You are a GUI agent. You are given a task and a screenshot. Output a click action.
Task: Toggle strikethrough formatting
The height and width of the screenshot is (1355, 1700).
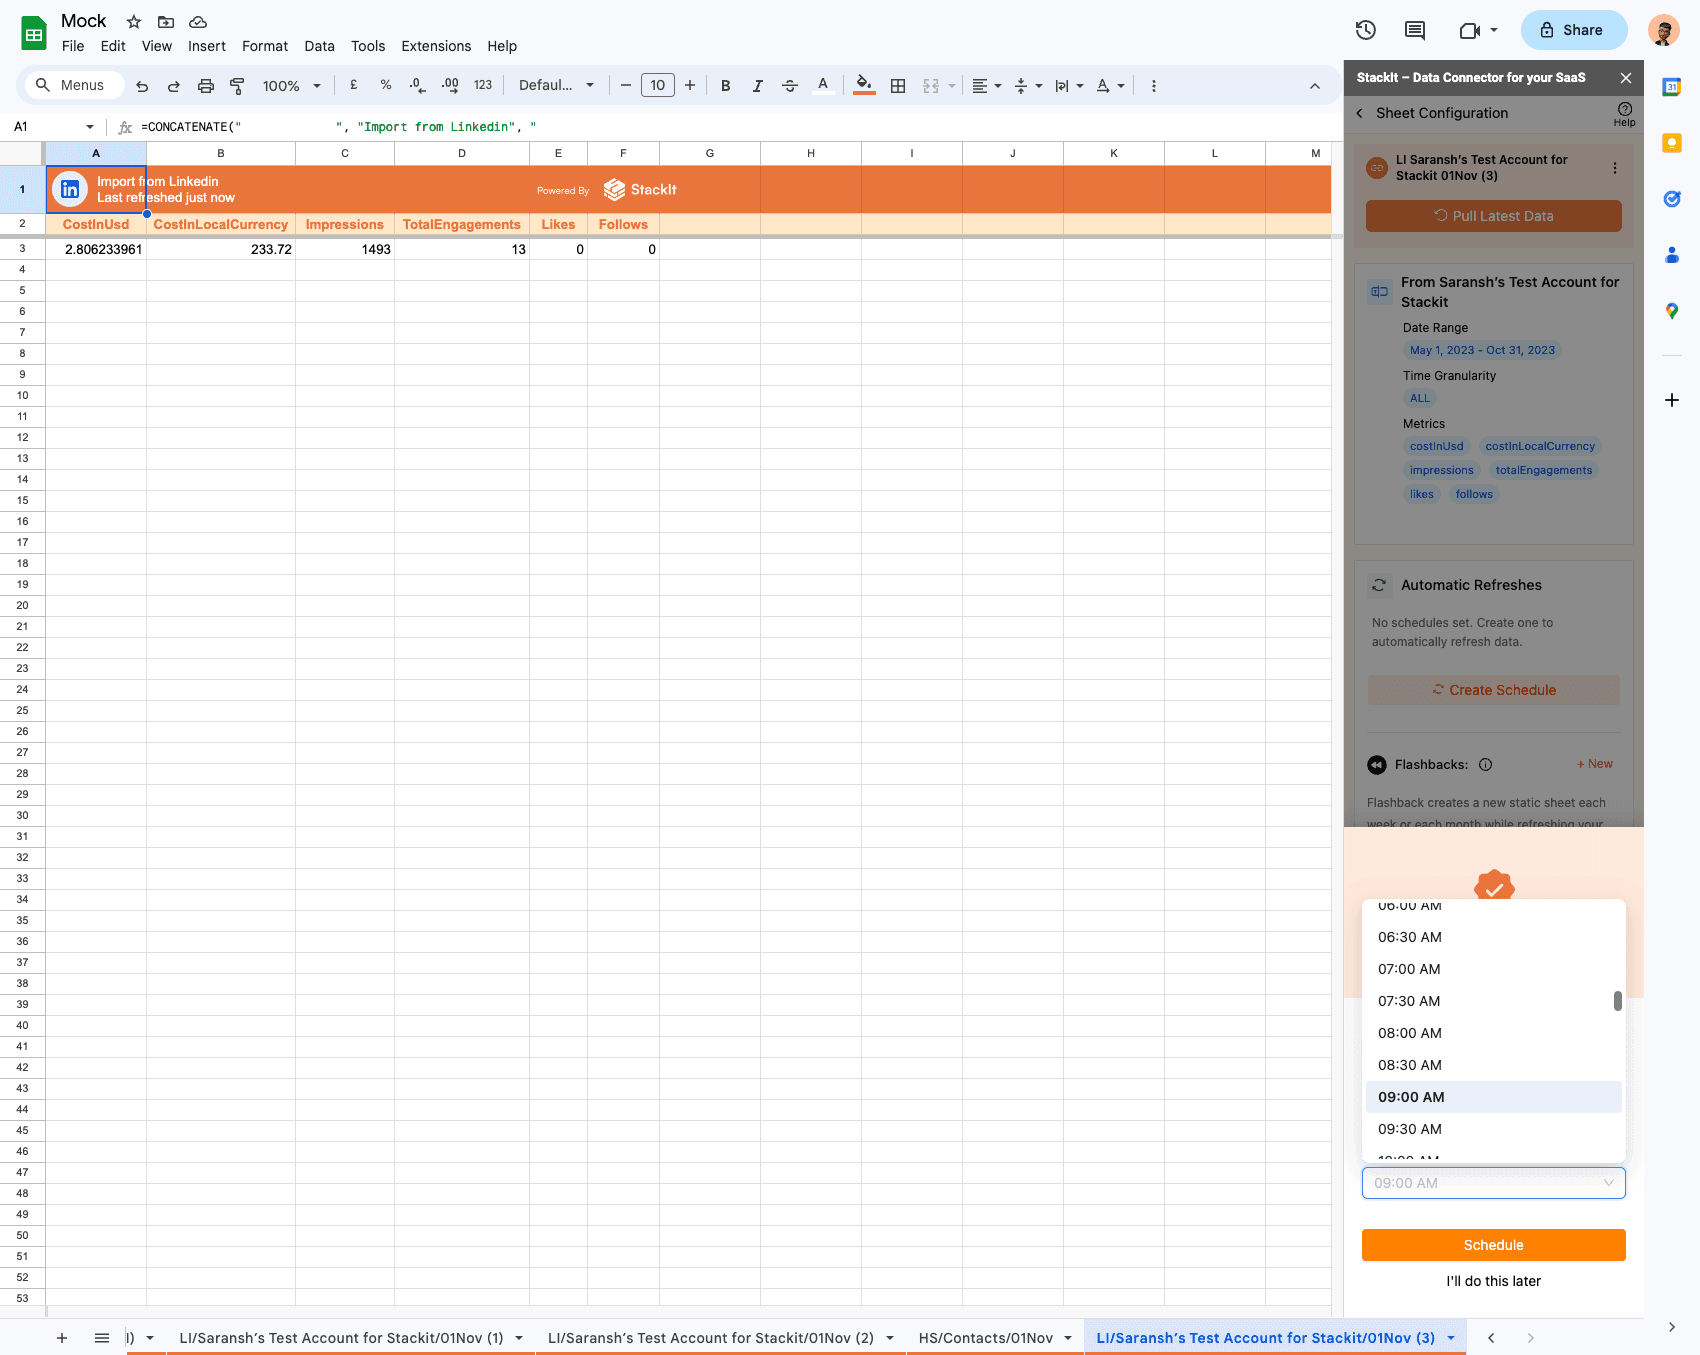(790, 86)
